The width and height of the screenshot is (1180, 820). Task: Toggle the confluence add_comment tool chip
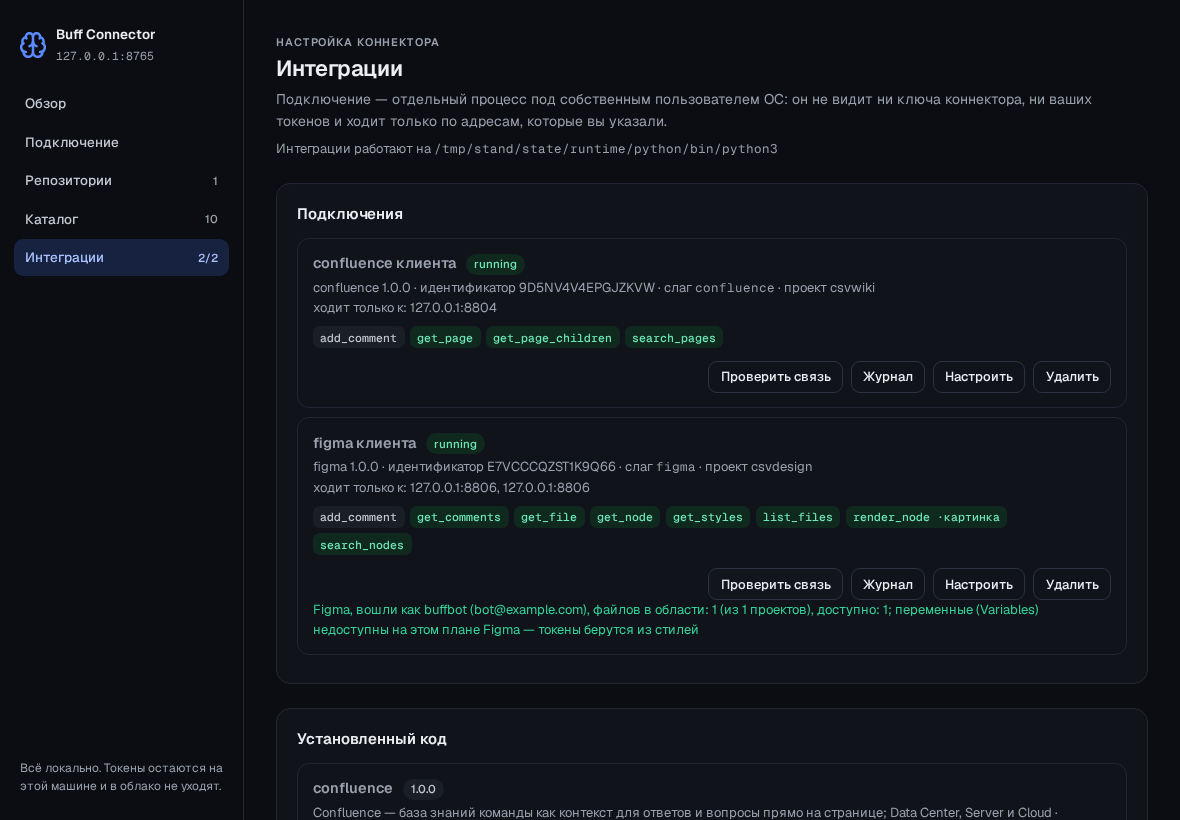click(358, 338)
